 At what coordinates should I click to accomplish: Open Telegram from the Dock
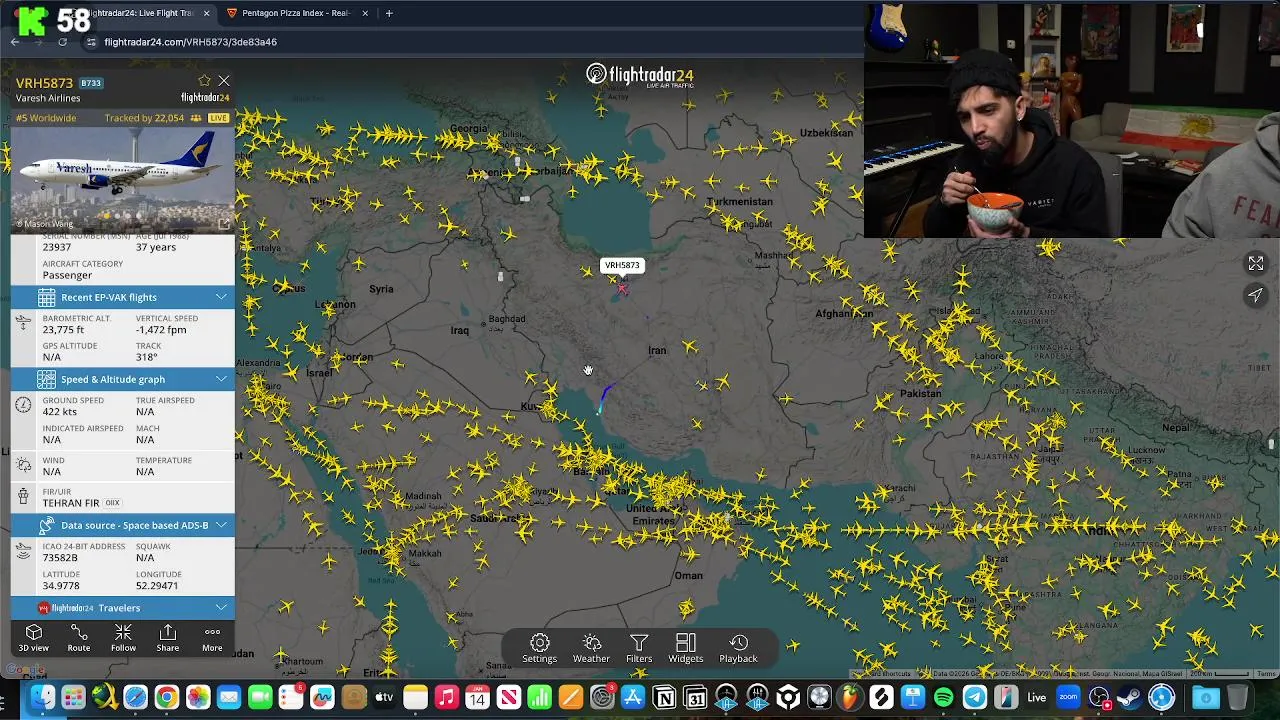tap(975, 697)
